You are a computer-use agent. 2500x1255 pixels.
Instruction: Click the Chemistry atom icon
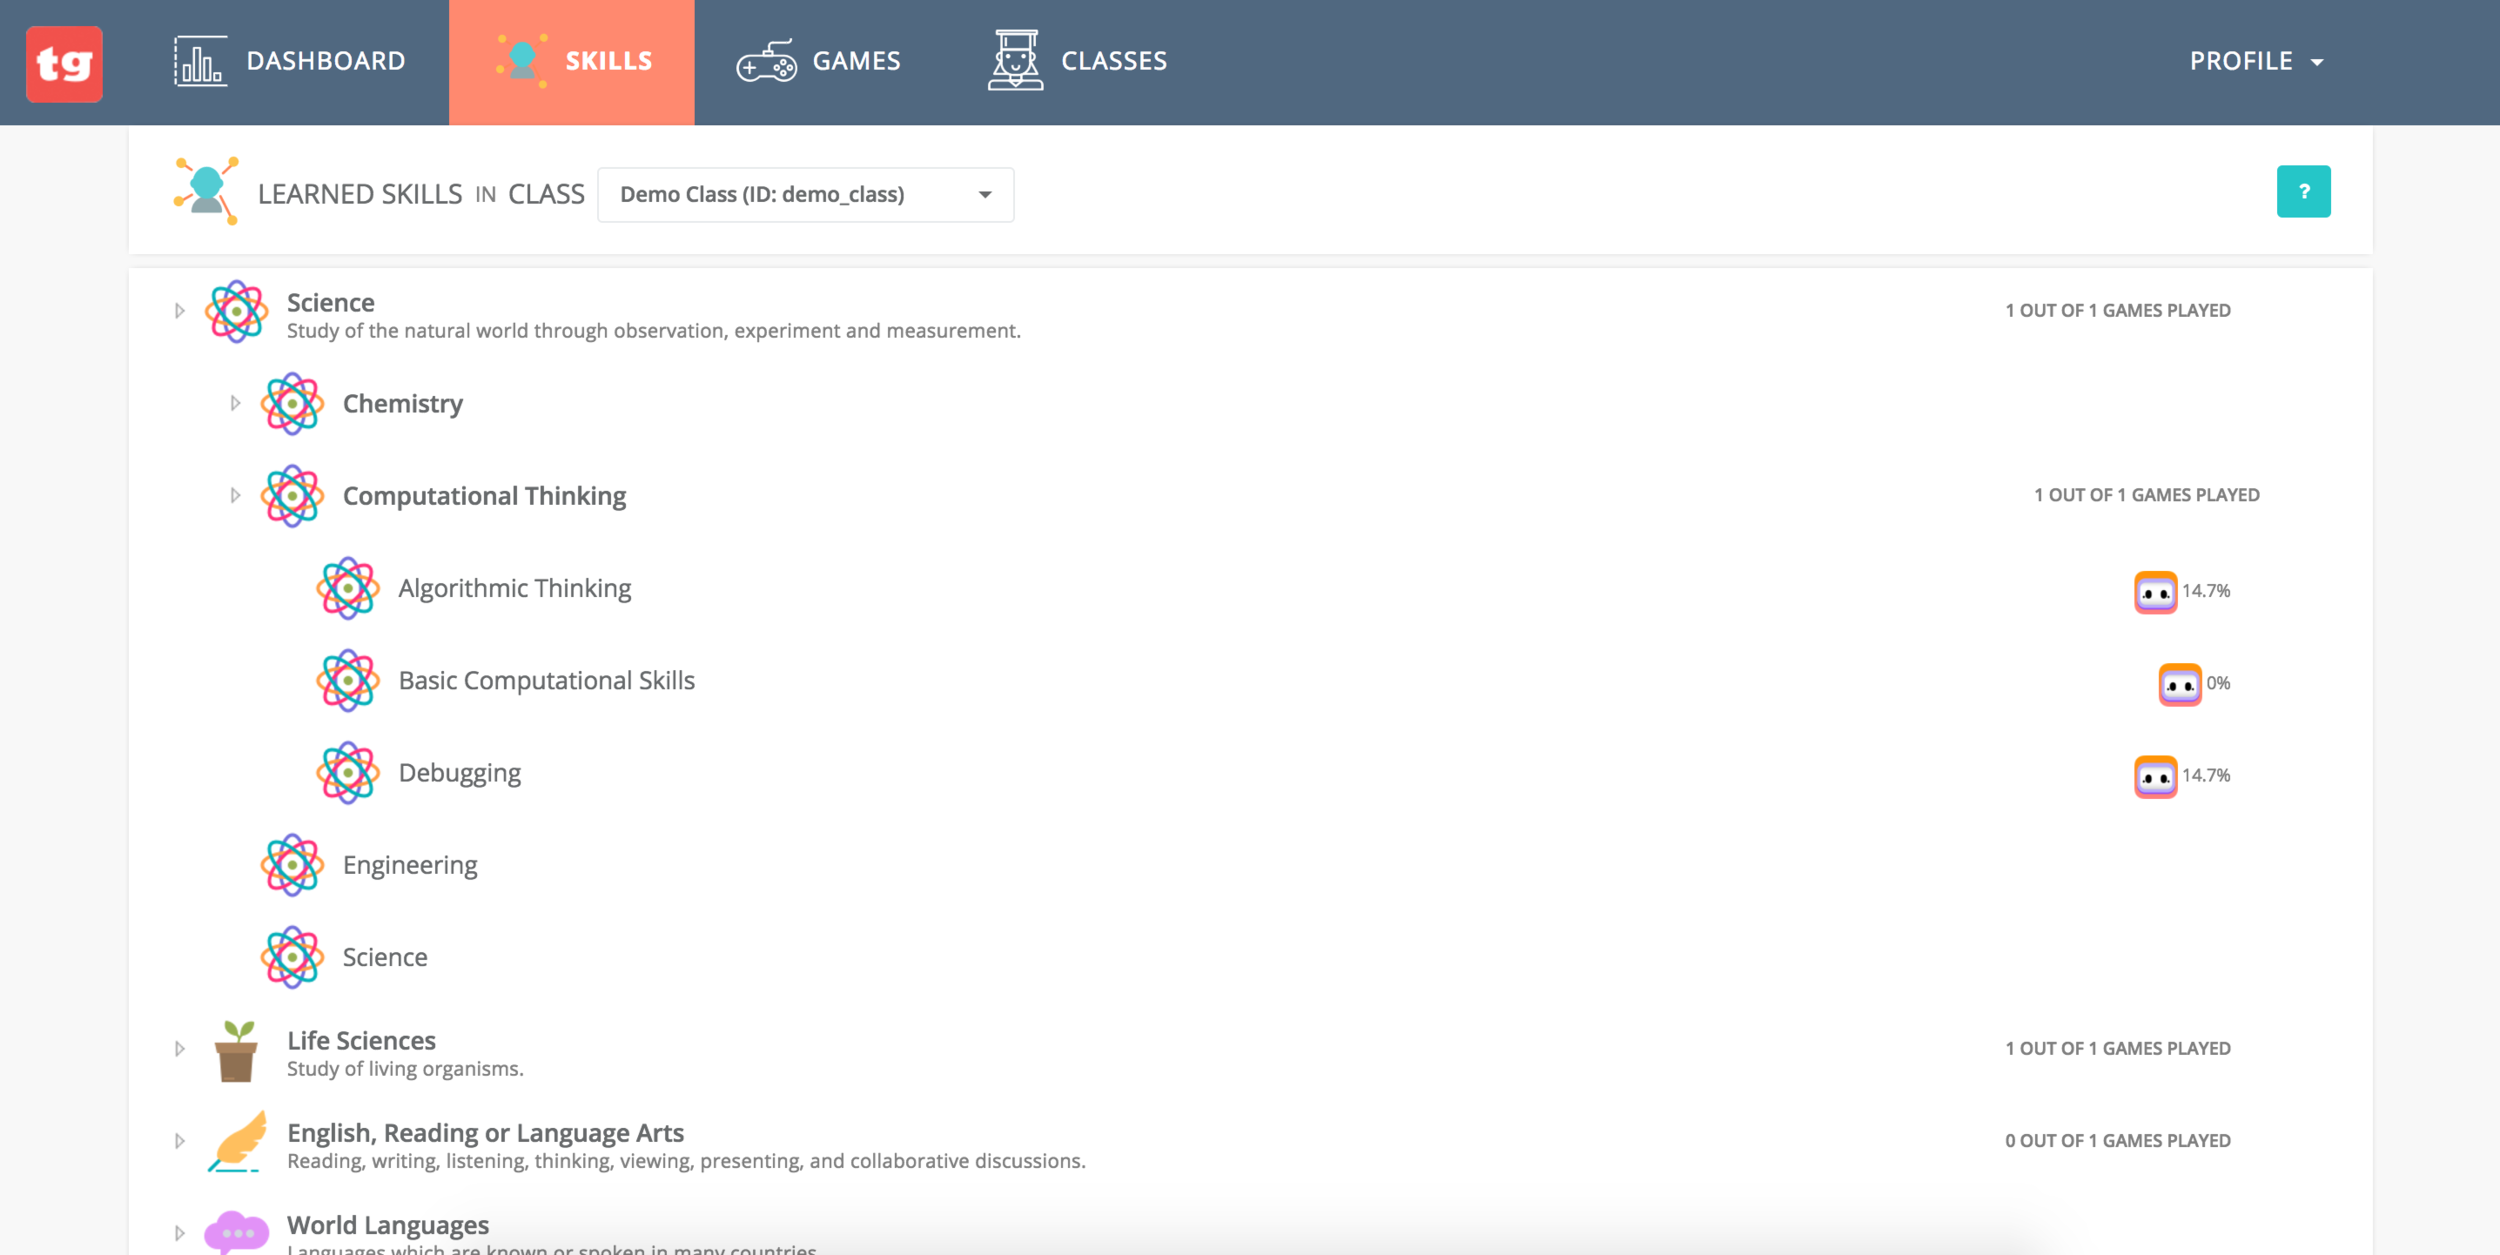tap(292, 404)
